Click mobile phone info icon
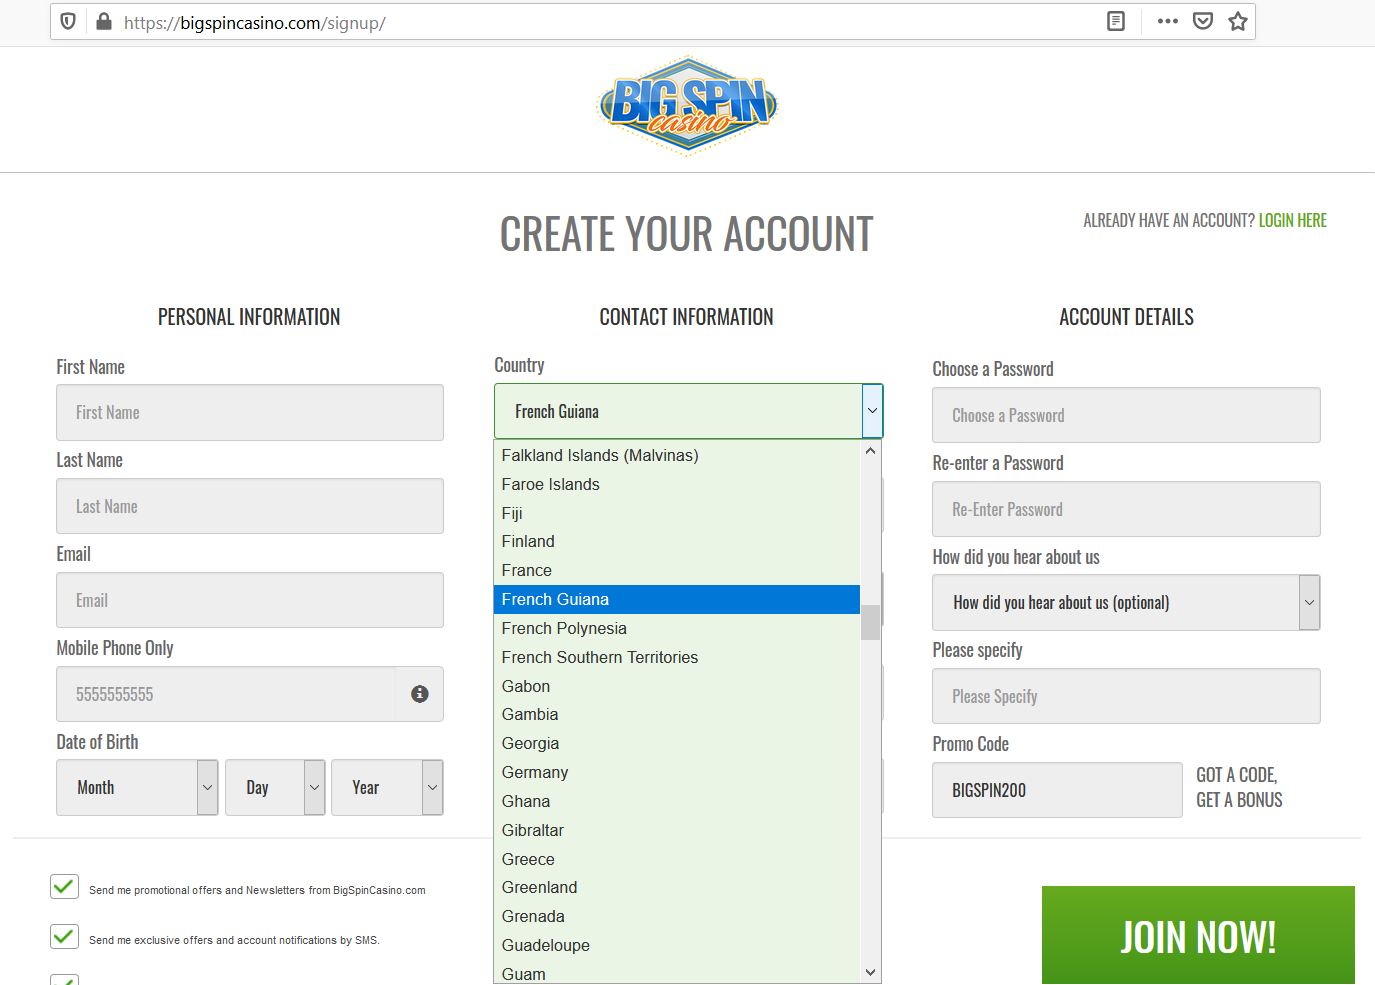1375x985 pixels. click(x=420, y=694)
